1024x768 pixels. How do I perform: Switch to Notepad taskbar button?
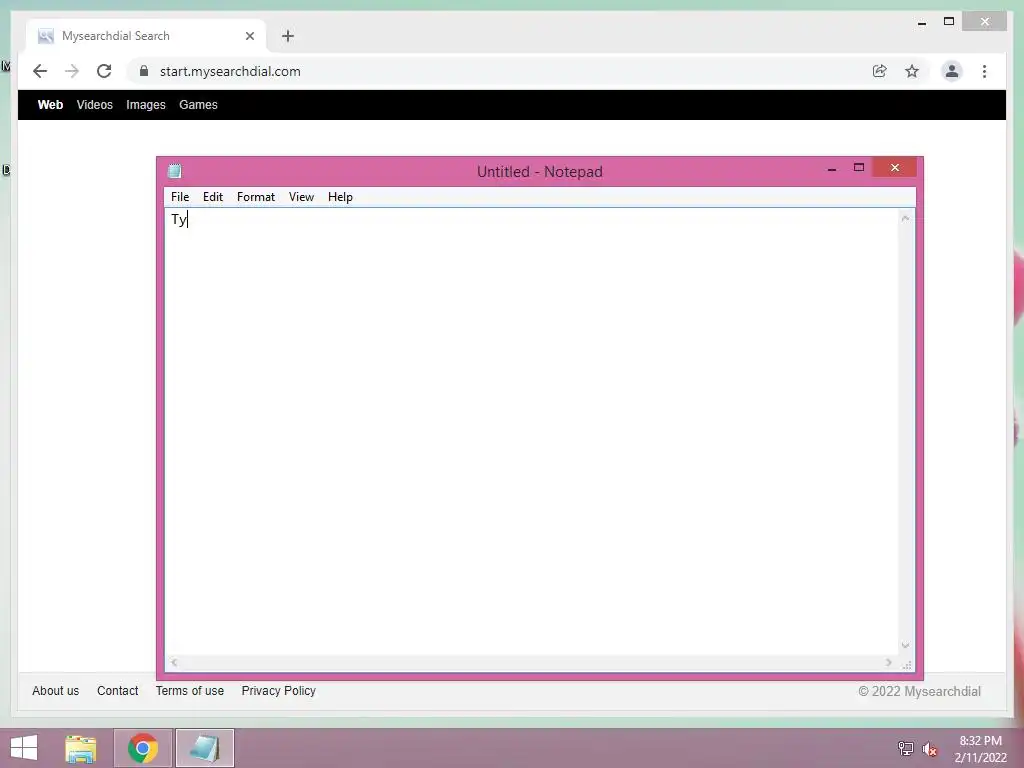(204, 748)
